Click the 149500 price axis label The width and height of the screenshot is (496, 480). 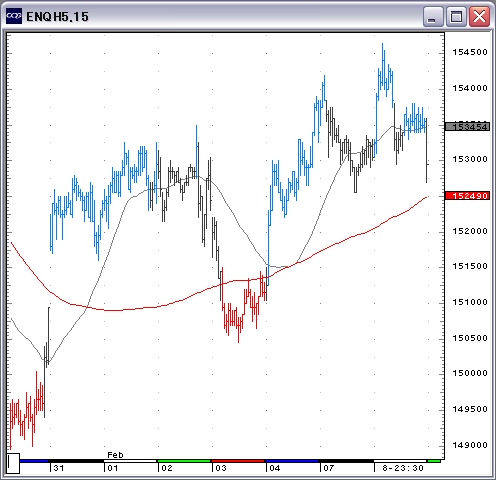tap(470, 409)
